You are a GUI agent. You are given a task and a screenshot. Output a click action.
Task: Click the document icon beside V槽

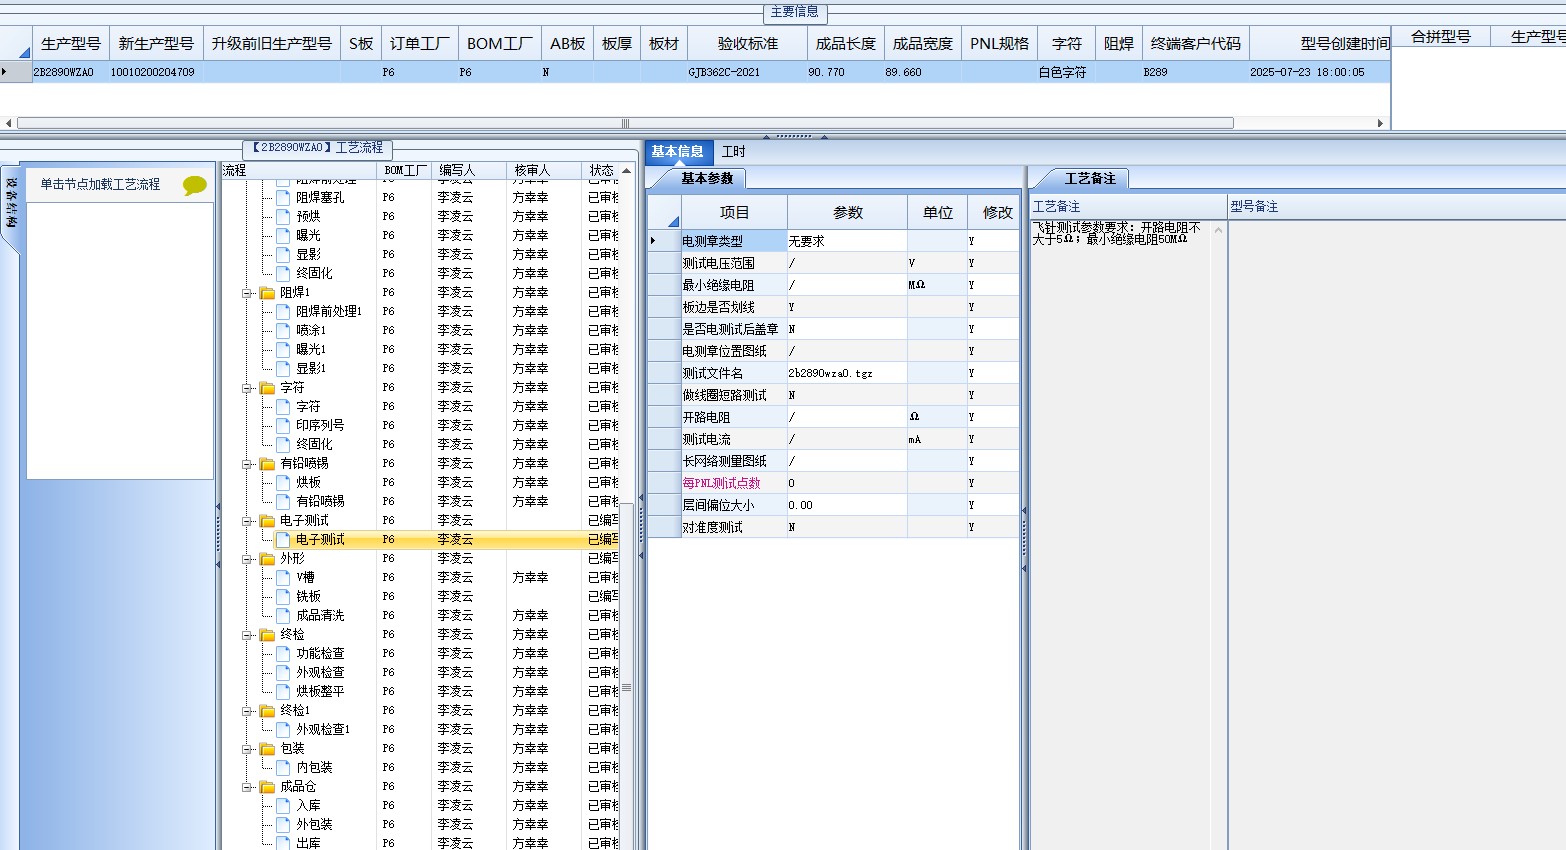point(283,578)
